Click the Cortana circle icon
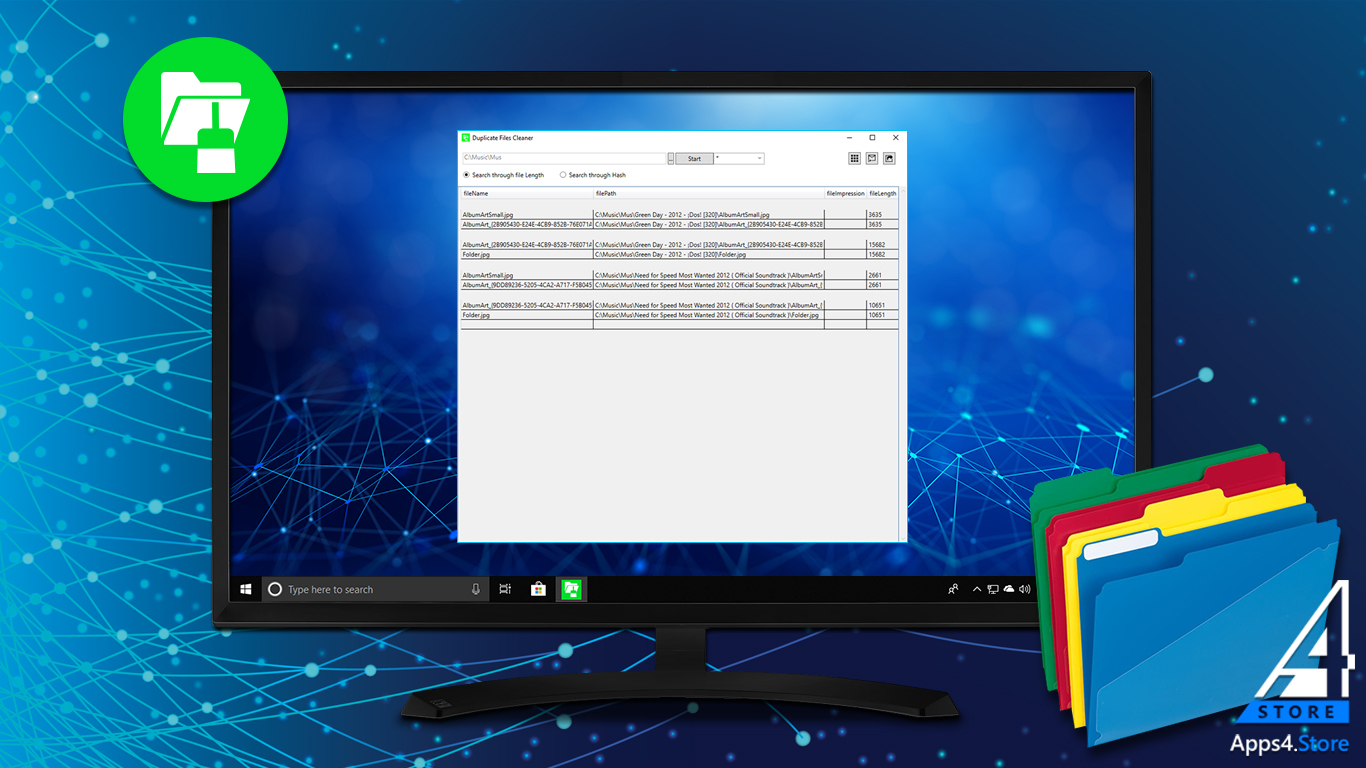This screenshot has height=768, width=1366. click(275, 589)
